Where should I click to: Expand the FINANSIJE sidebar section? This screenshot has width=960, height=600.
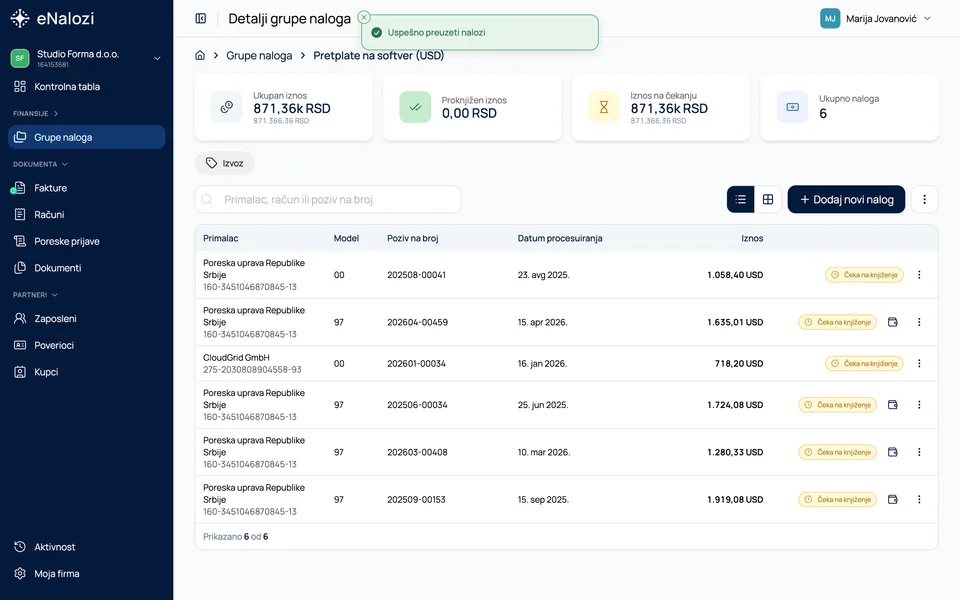36,113
